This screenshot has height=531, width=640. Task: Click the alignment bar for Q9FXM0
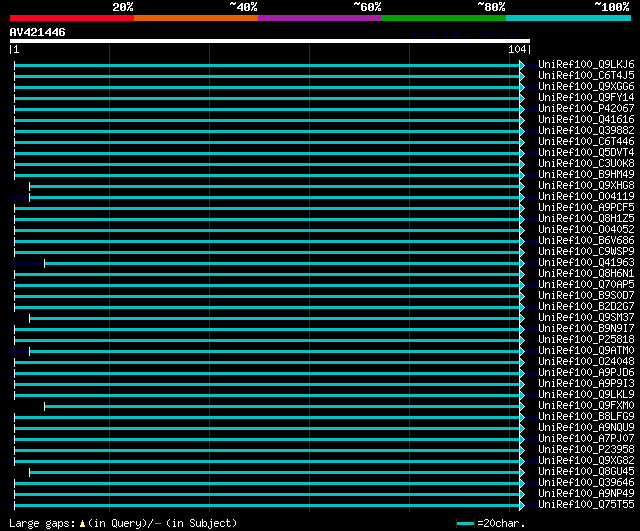coord(284,407)
